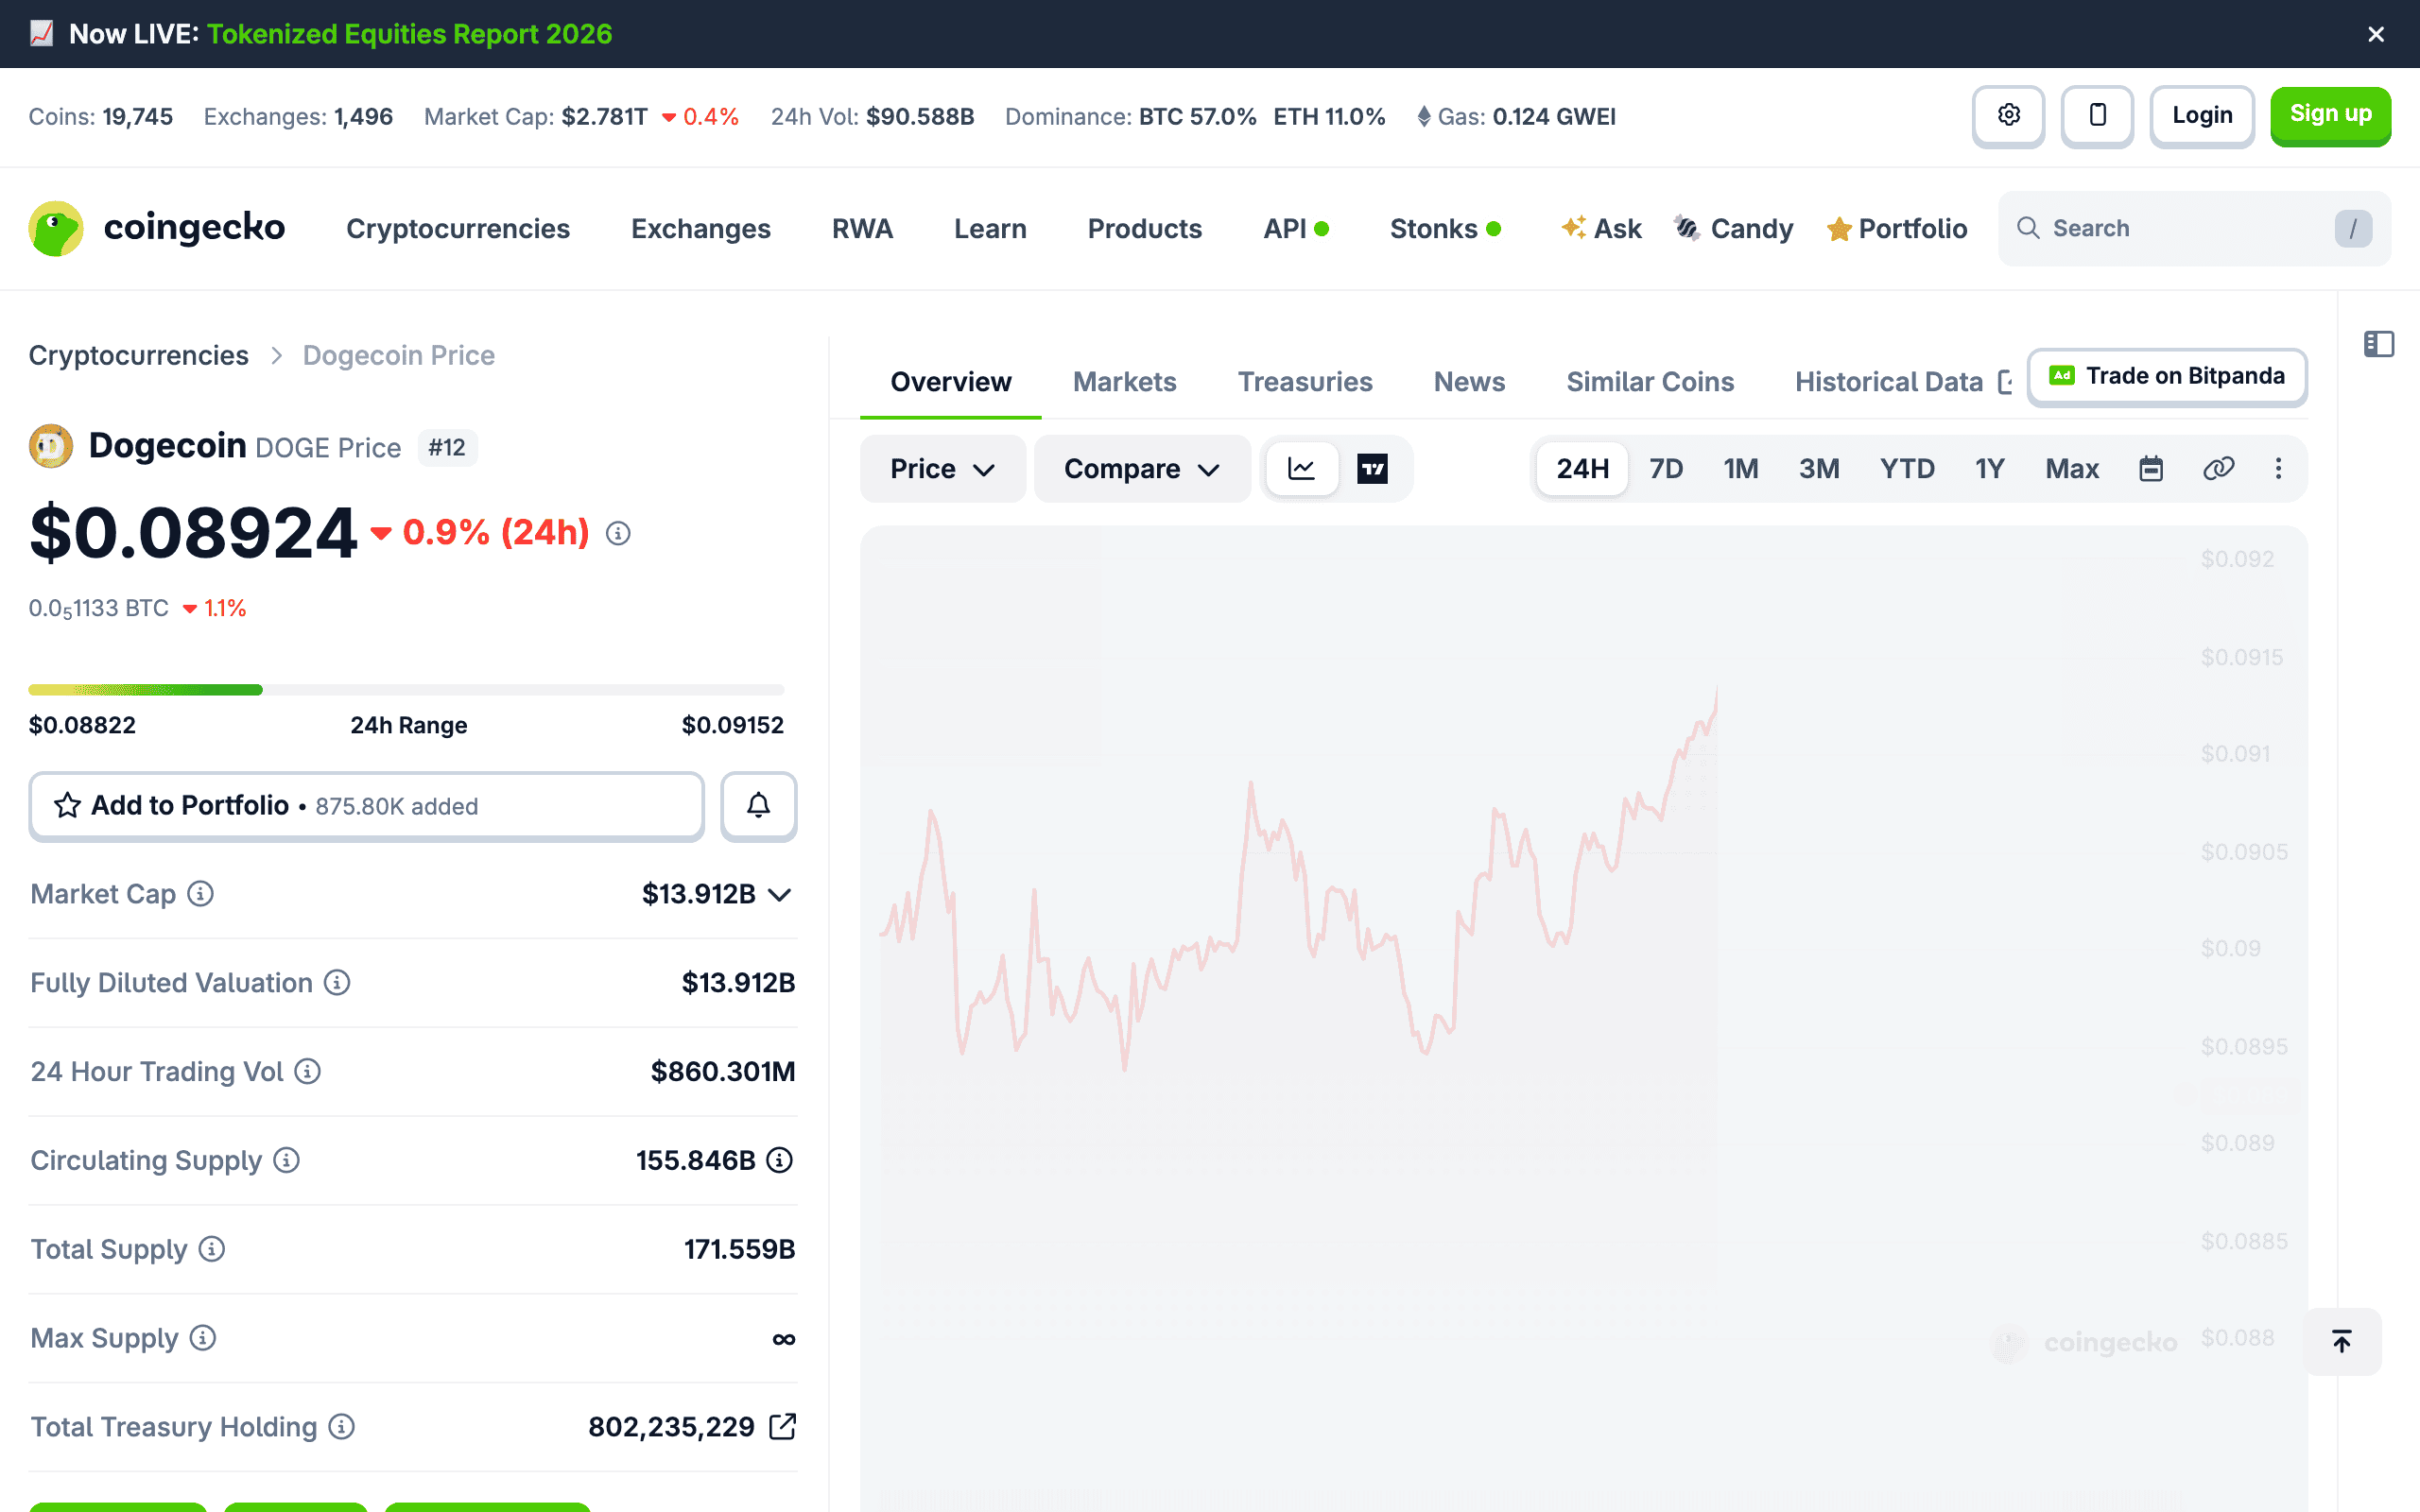Open the Candy rewards link
This screenshot has height=1512, width=2420.
(x=1733, y=229)
